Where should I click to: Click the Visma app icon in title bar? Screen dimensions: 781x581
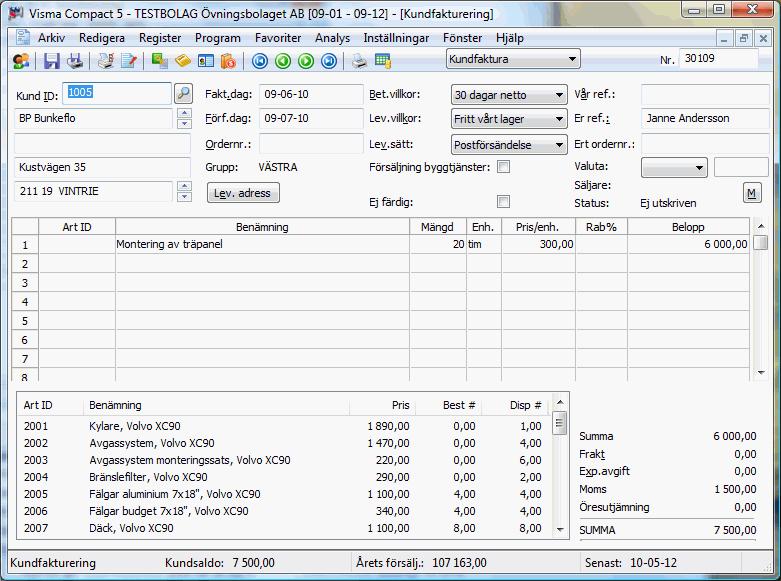point(16,13)
